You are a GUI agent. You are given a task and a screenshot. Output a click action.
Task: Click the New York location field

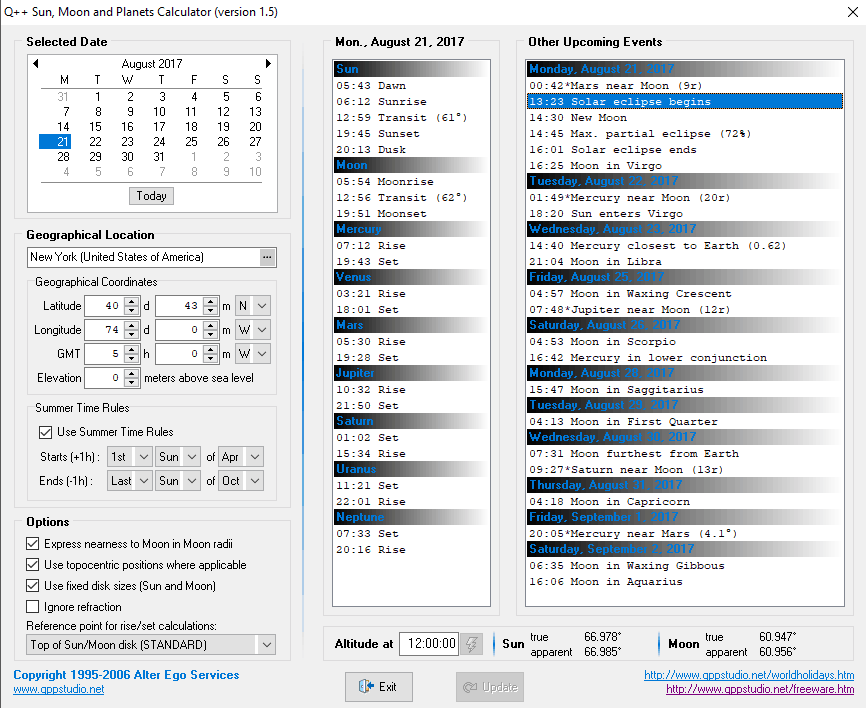coord(144,257)
